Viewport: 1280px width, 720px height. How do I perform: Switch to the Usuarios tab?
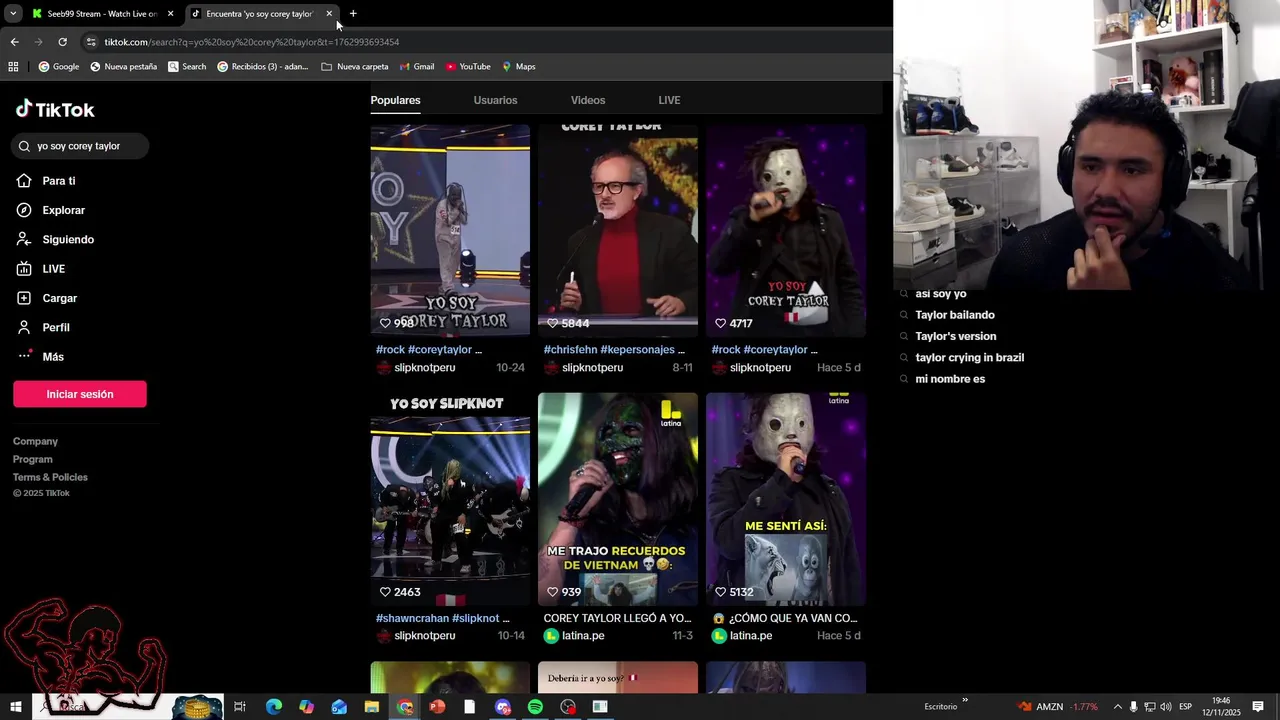tap(495, 100)
